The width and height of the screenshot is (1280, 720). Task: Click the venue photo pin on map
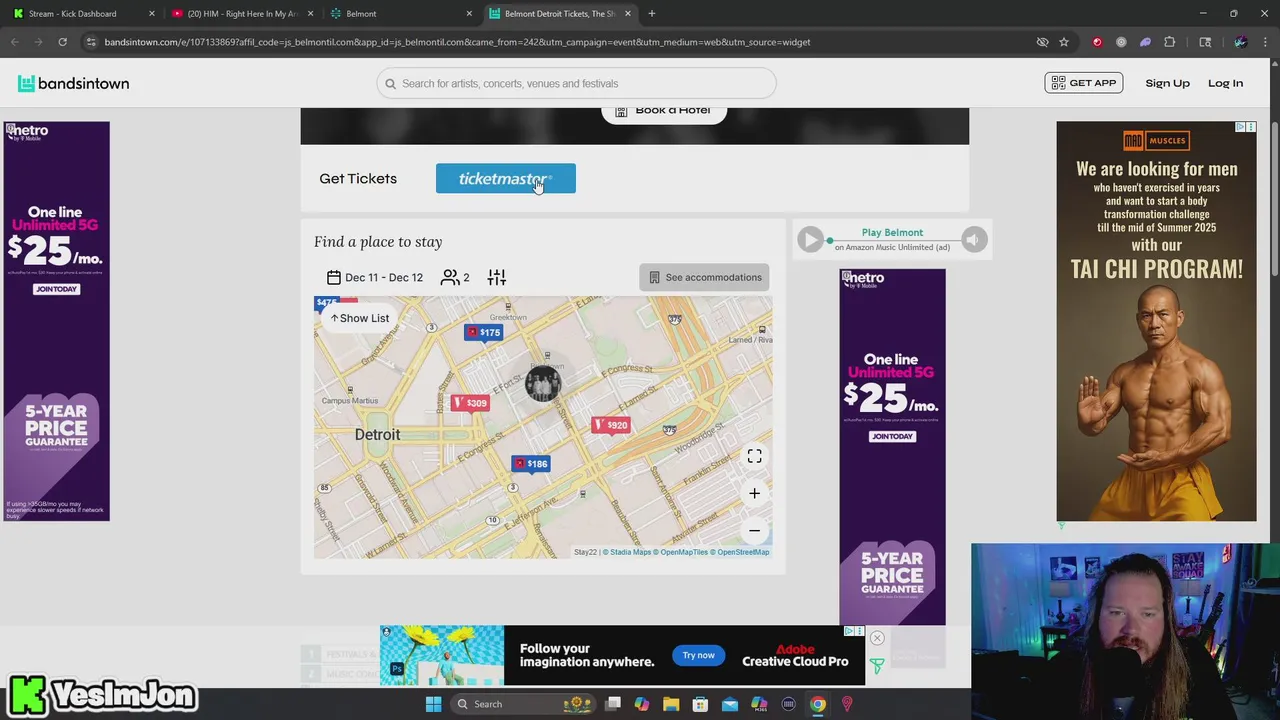coord(543,384)
